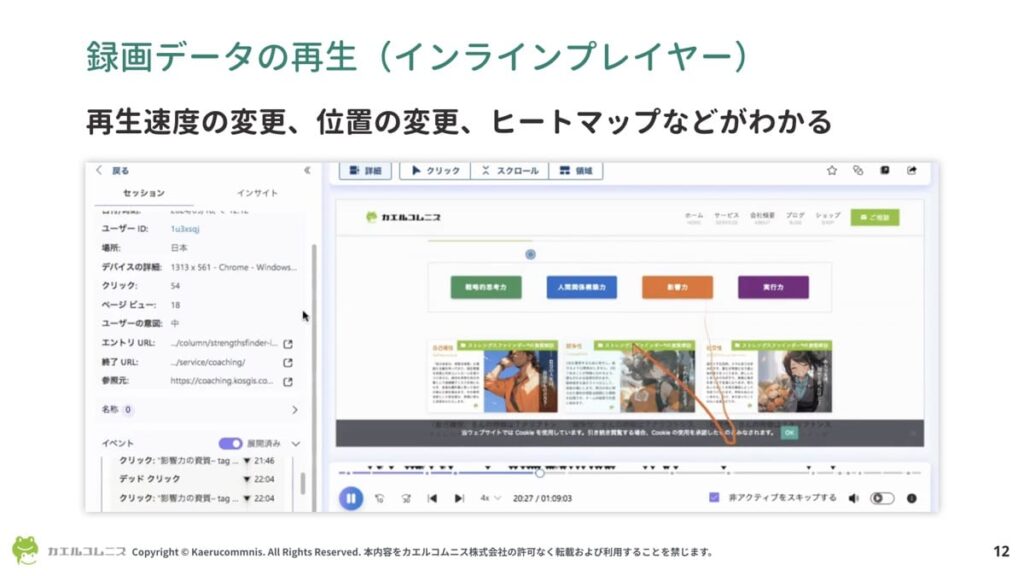Share the recording with share icon
Image resolution: width=1024 pixels, height=576 pixels.
coord(912,170)
